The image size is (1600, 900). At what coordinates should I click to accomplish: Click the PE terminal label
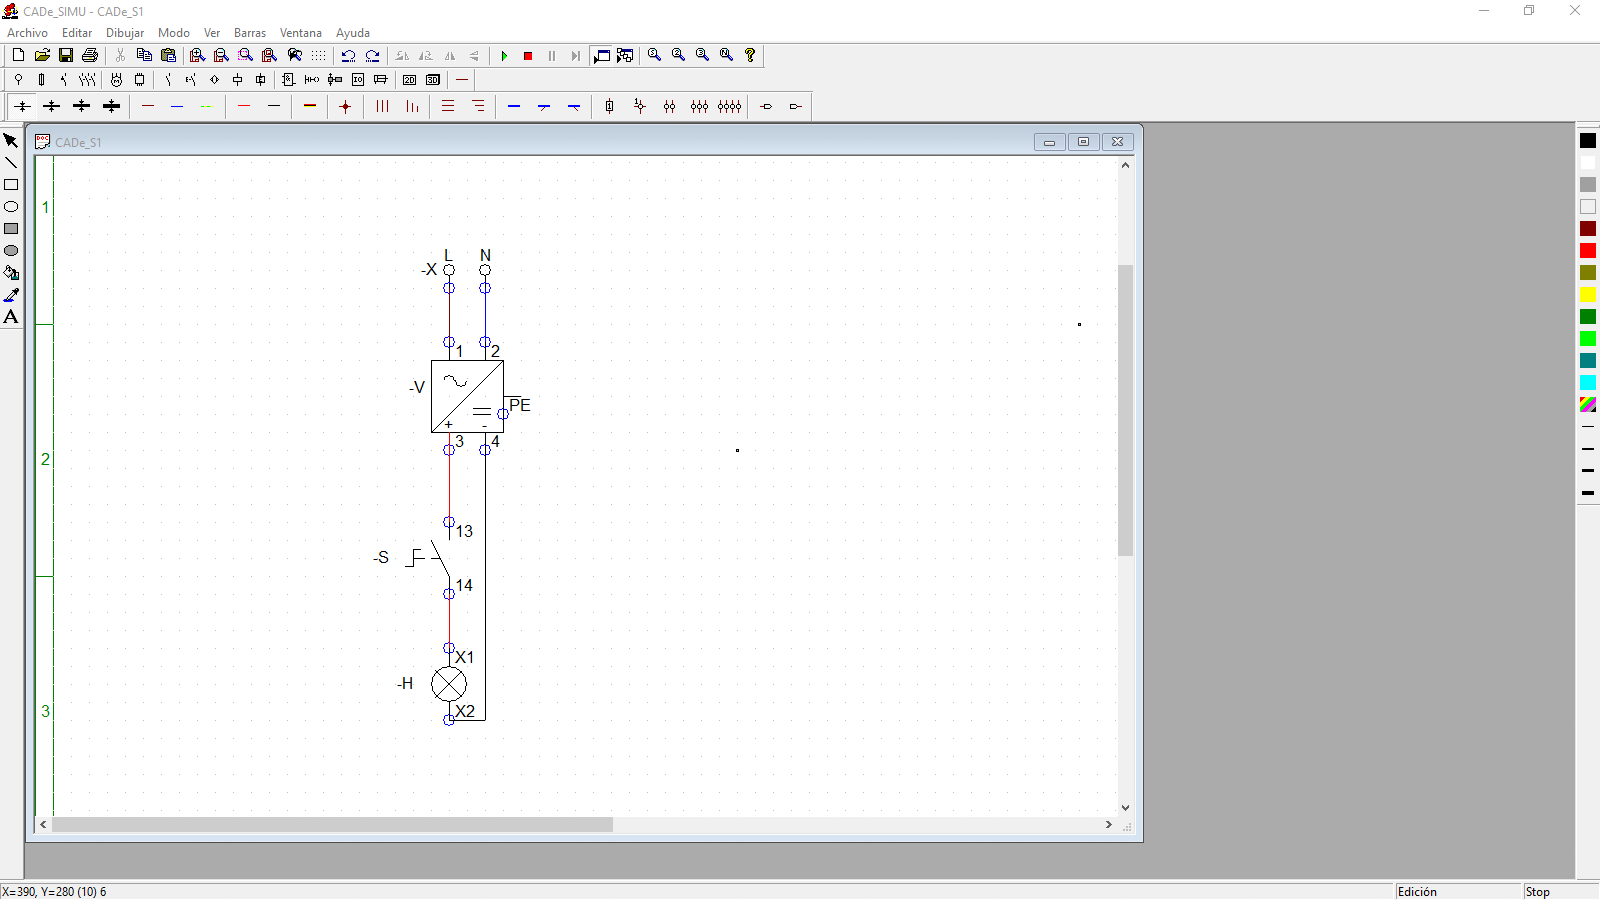520,405
